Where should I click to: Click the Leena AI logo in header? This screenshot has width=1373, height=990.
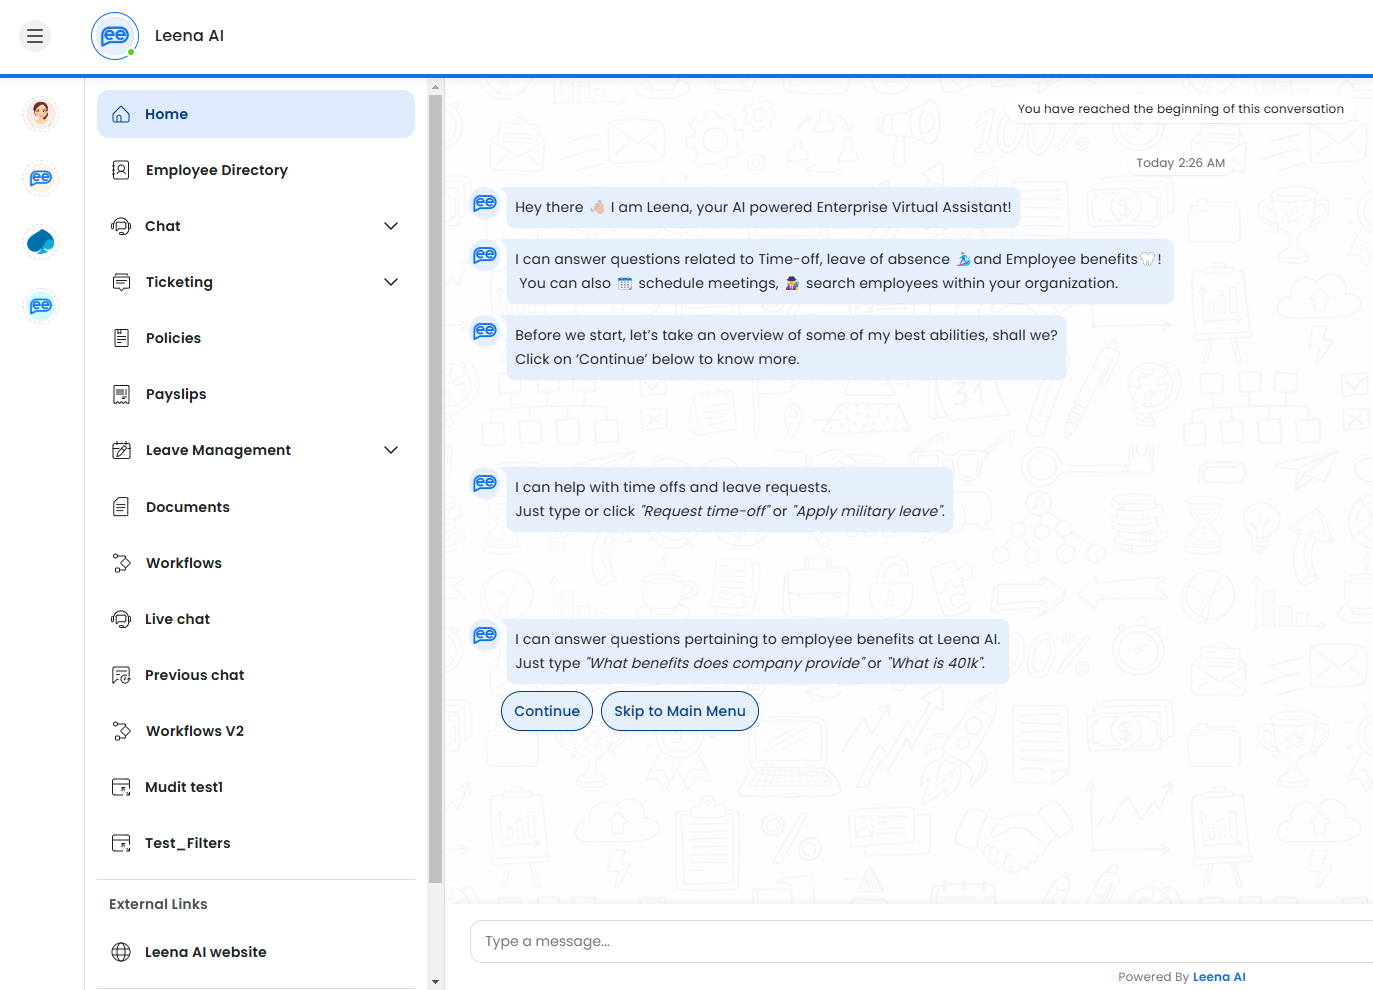[x=115, y=36]
